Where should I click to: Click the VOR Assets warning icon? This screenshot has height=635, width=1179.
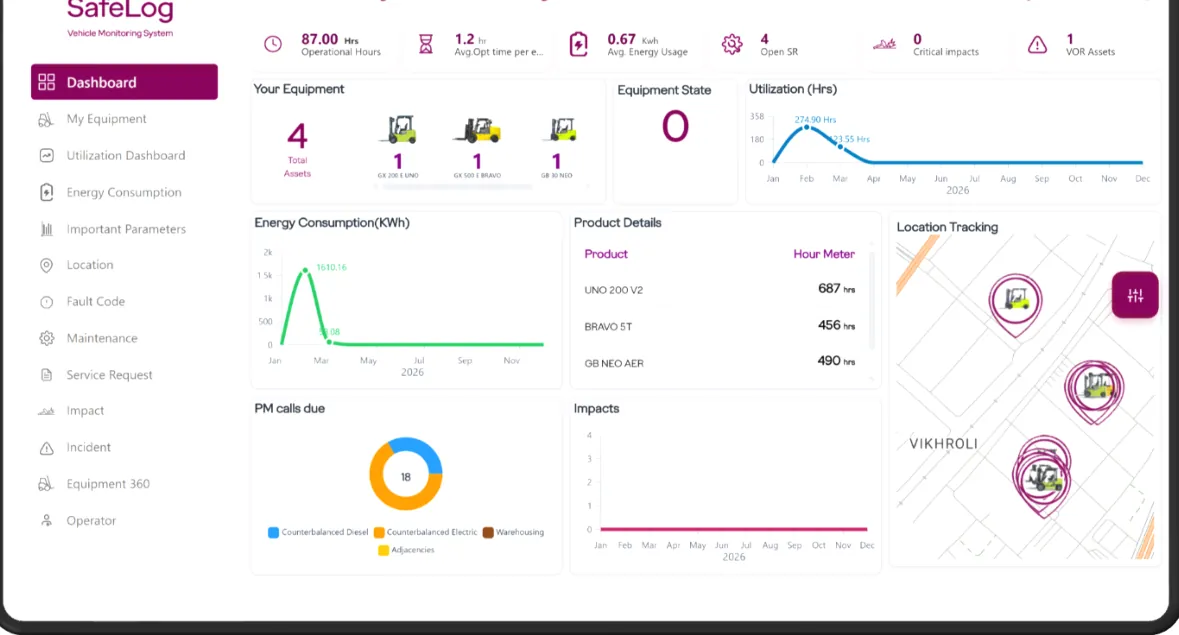point(1038,45)
